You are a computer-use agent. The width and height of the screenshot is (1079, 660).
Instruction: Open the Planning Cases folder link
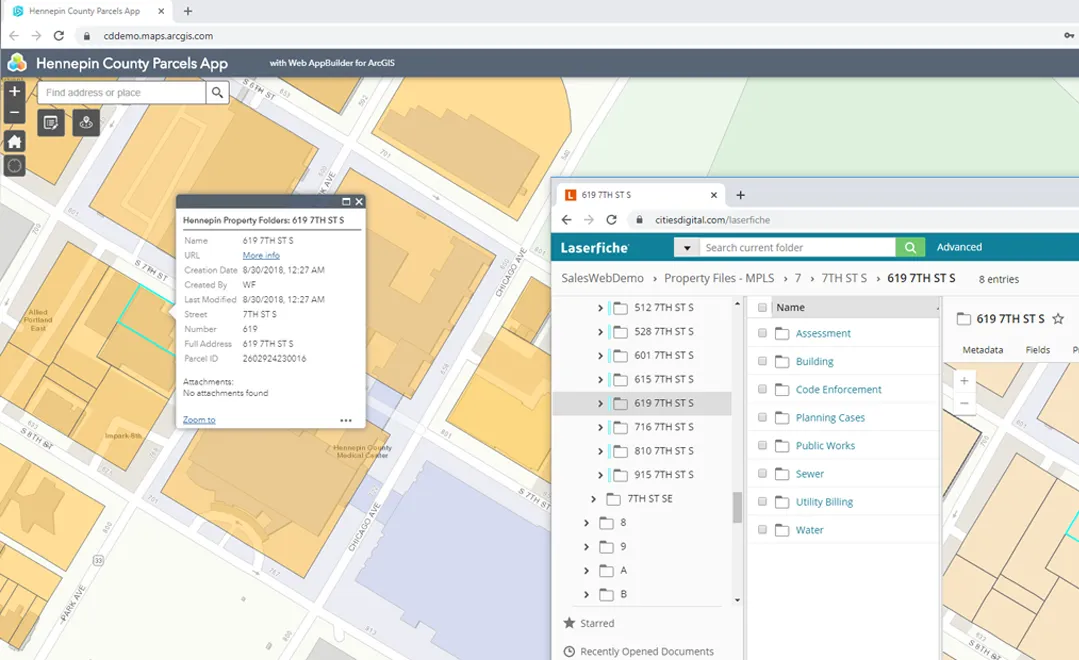(x=830, y=418)
